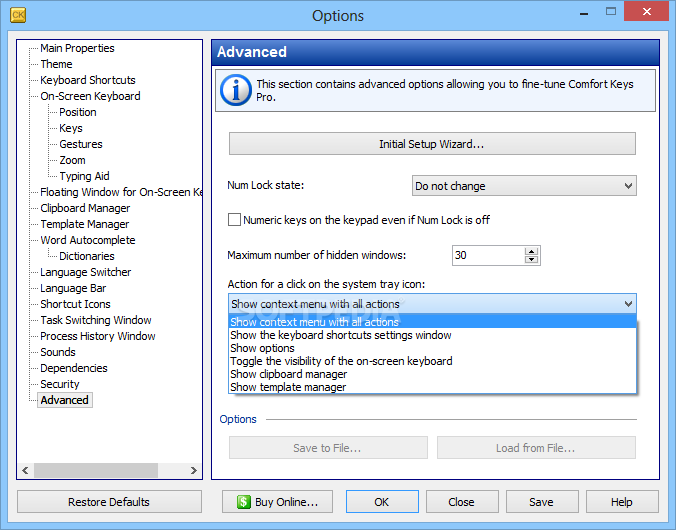The image size is (676, 530).
Task: Click the Restore Defaults button
Action: [x=109, y=502]
